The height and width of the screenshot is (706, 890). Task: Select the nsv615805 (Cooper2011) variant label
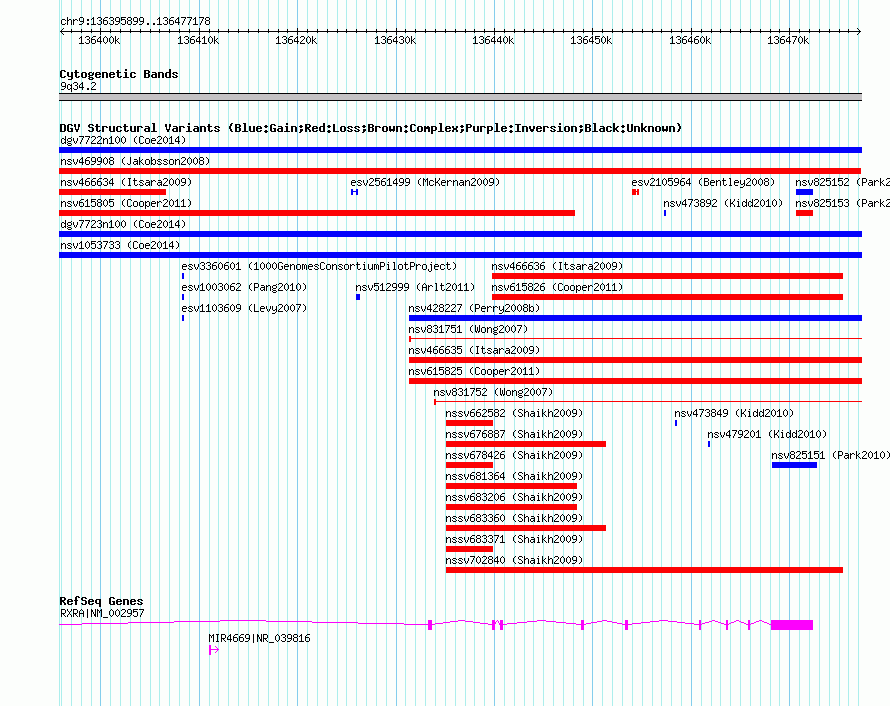coord(126,203)
